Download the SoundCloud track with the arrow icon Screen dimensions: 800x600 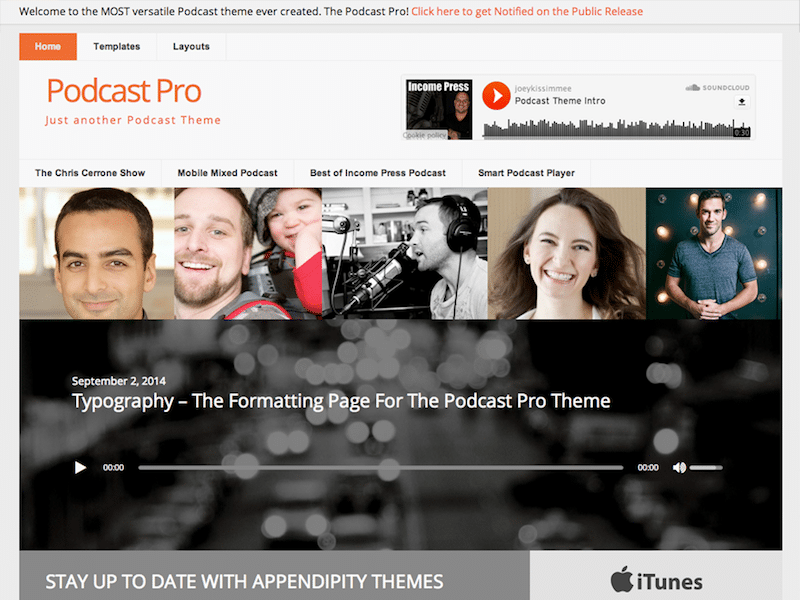click(x=742, y=102)
